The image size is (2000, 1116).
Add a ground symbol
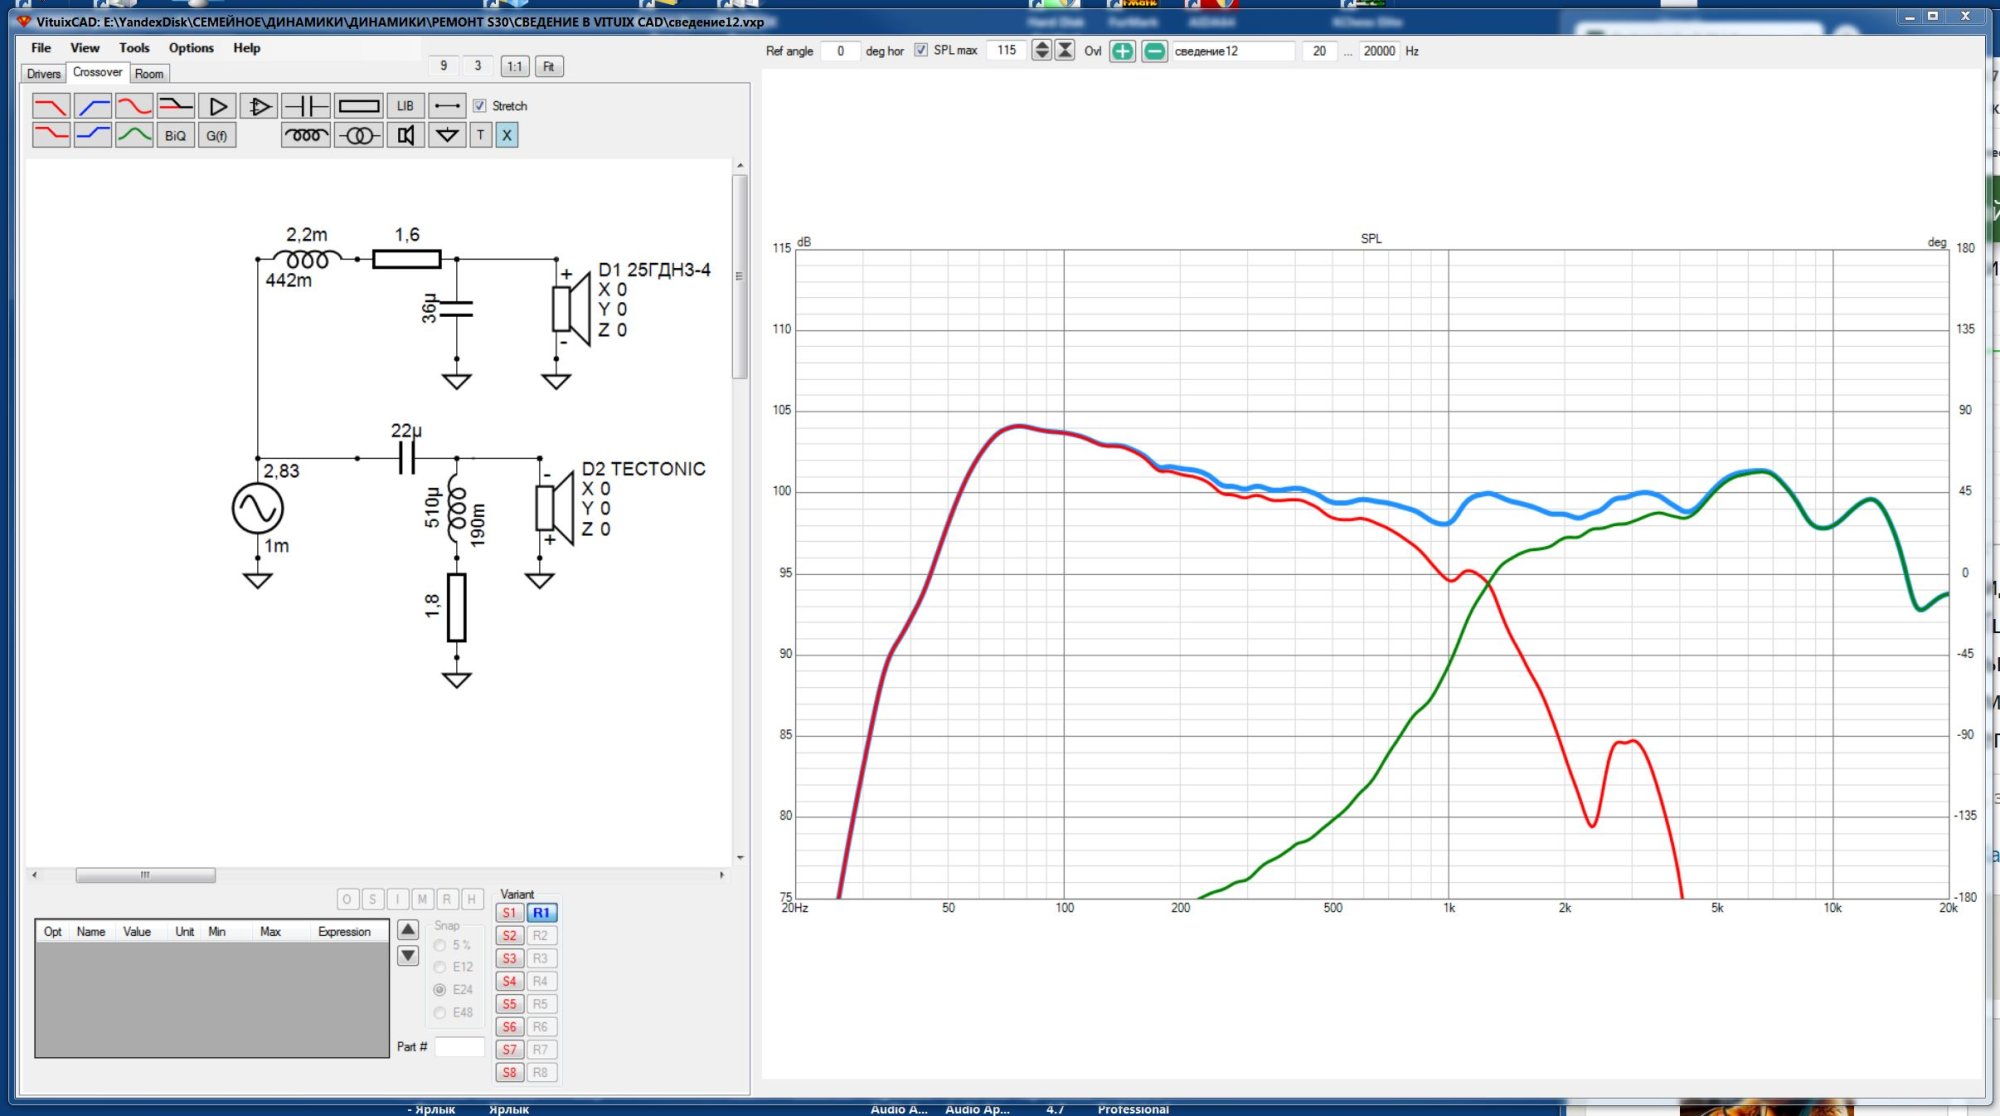point(447,135)
